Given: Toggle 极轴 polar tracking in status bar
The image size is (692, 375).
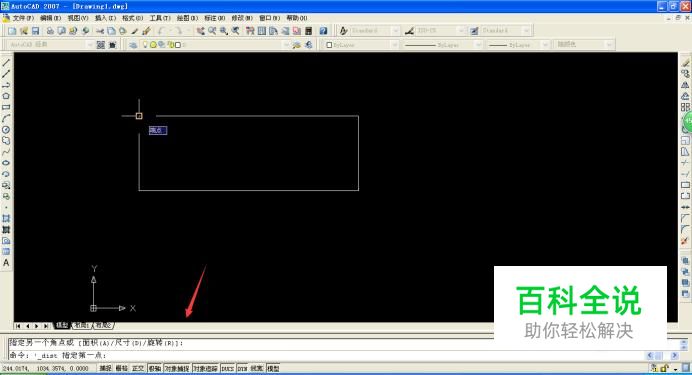Looking at the screenshot, I should point(154,368).
